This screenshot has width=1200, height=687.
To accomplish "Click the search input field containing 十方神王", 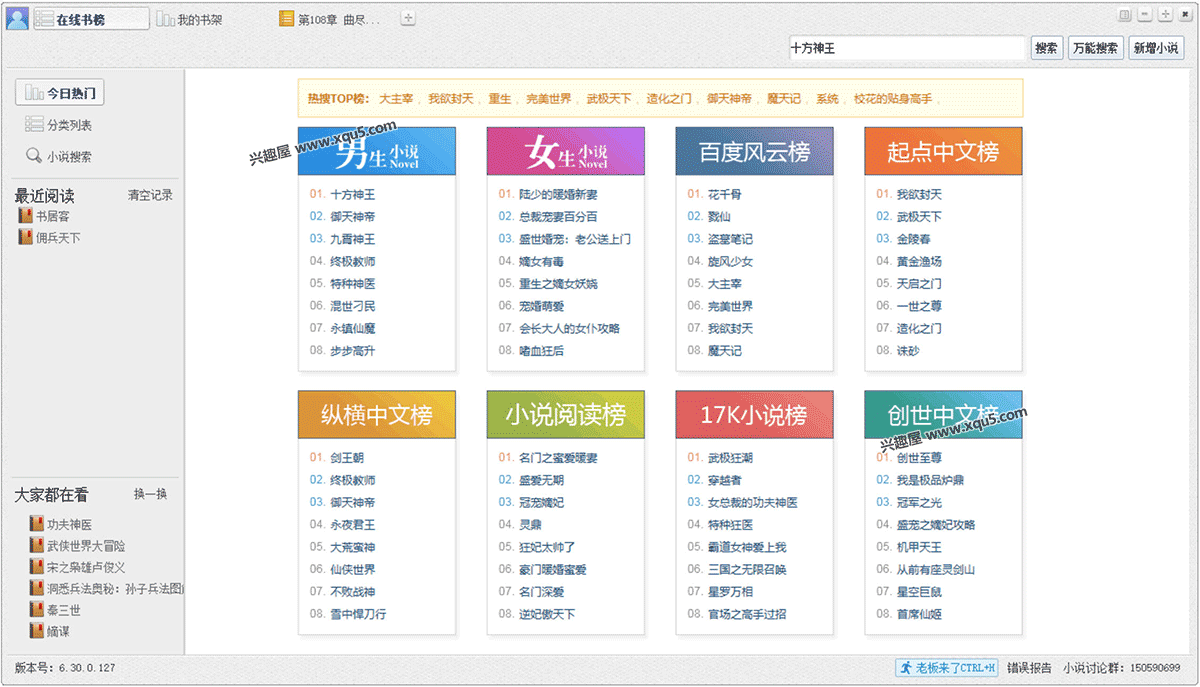I will click(906, 47).
